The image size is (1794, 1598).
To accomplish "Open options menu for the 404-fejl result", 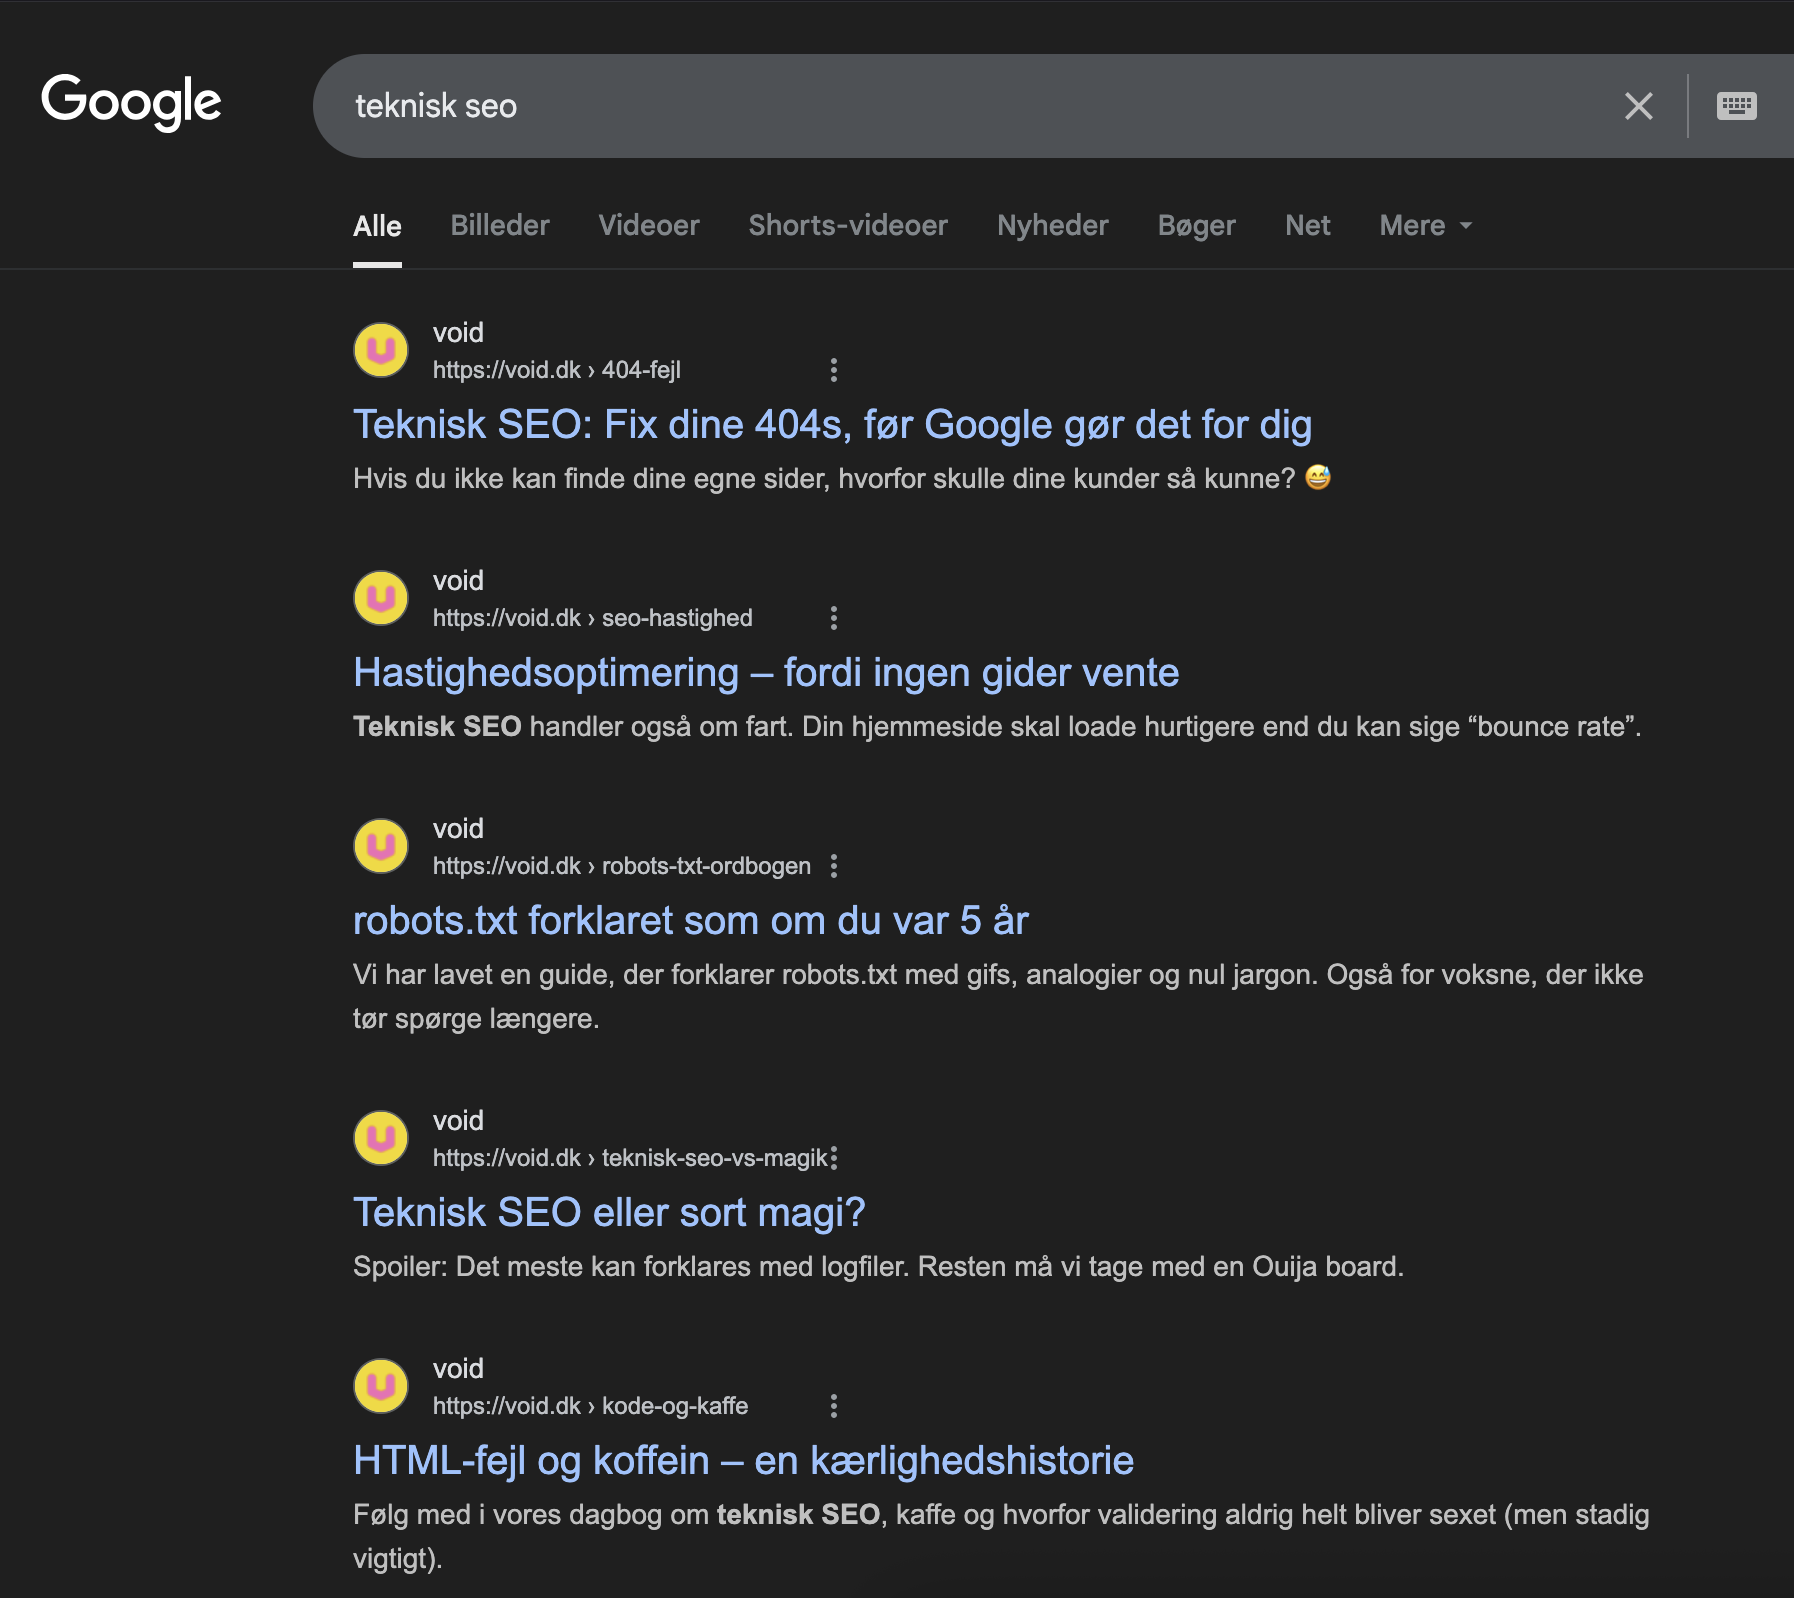I will (x=833, y=370).
